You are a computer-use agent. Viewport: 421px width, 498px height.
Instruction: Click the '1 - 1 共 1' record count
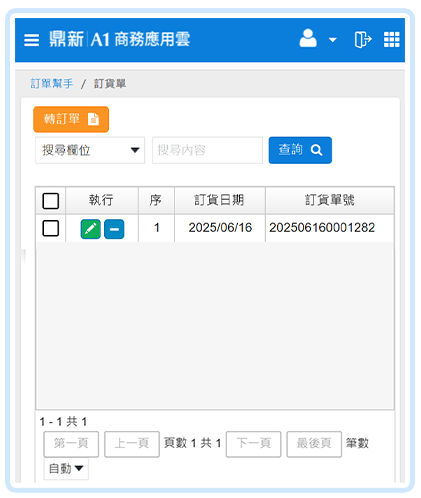point(63,422)
